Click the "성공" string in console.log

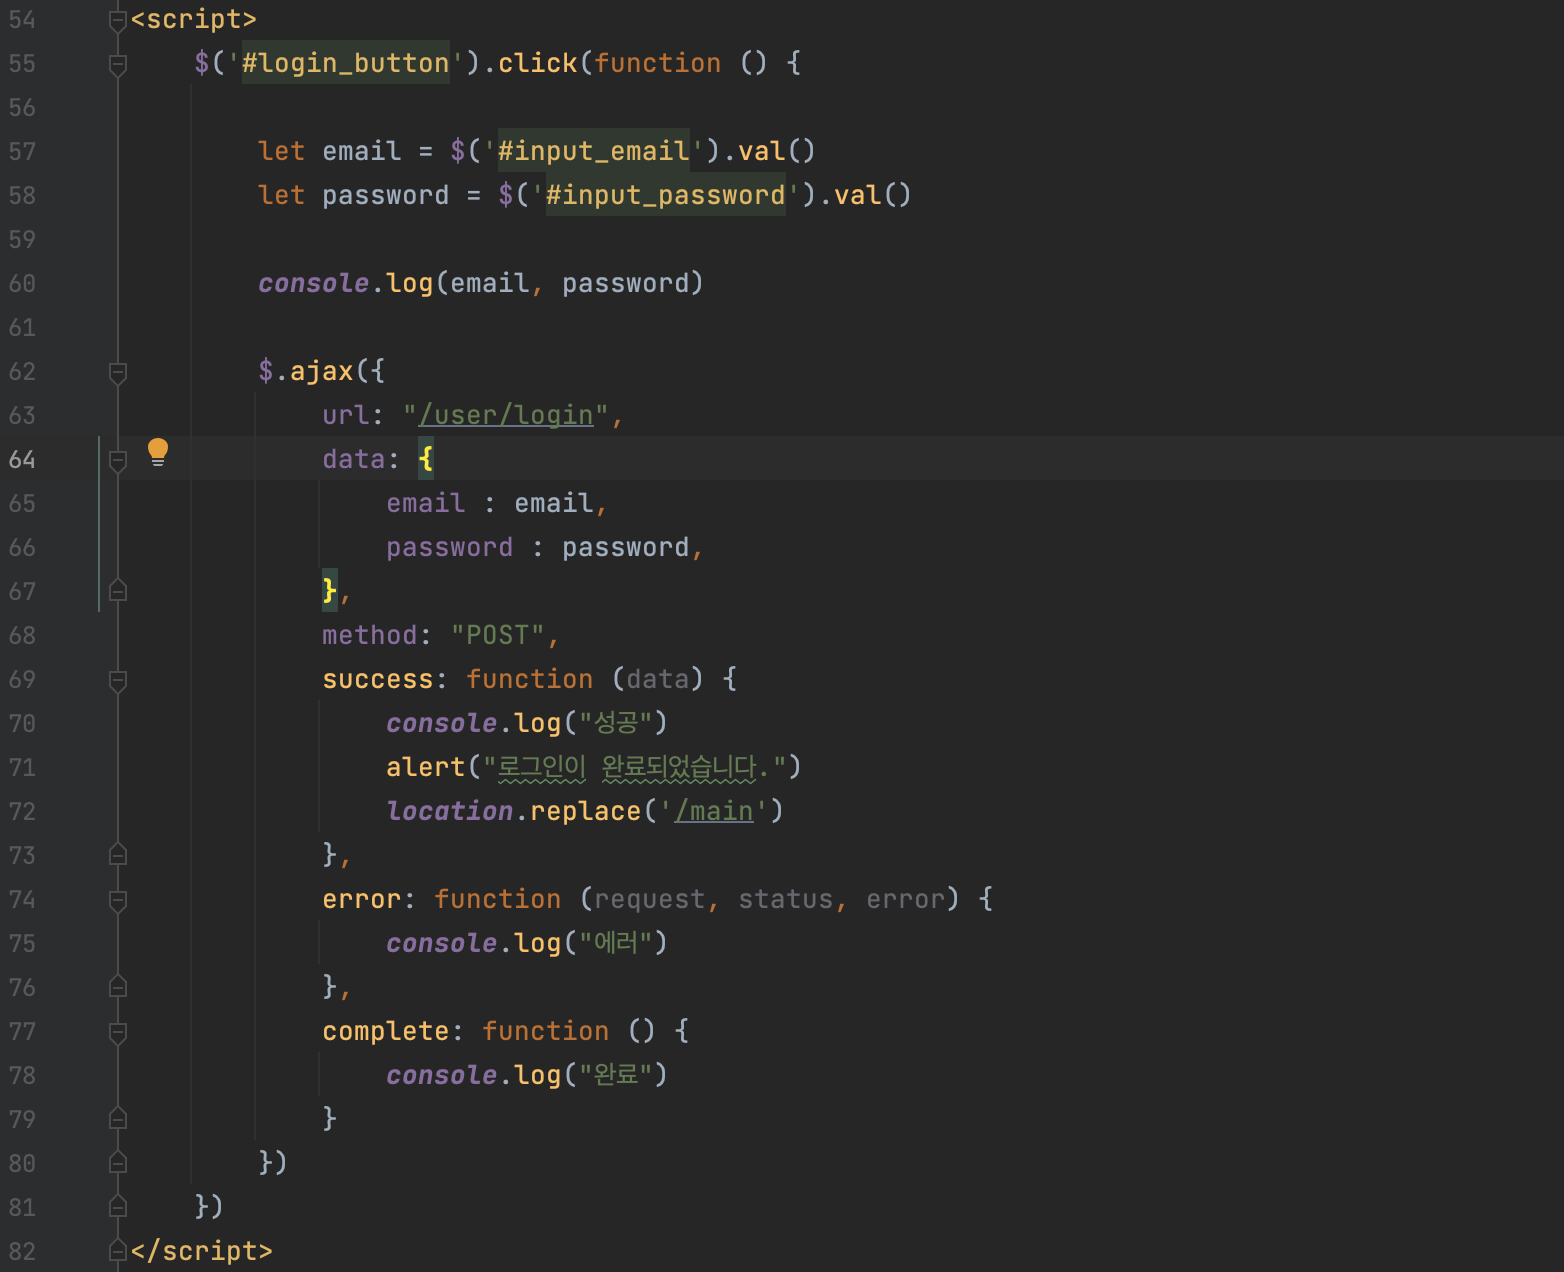coord(617,723)
